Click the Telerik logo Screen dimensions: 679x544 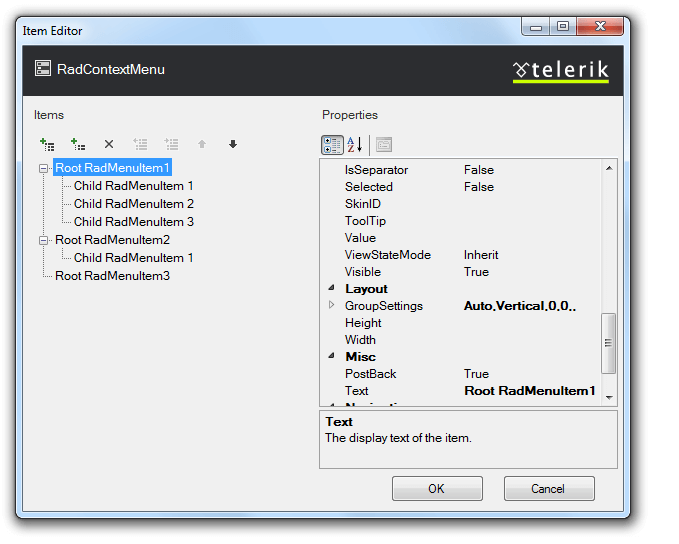561,71
